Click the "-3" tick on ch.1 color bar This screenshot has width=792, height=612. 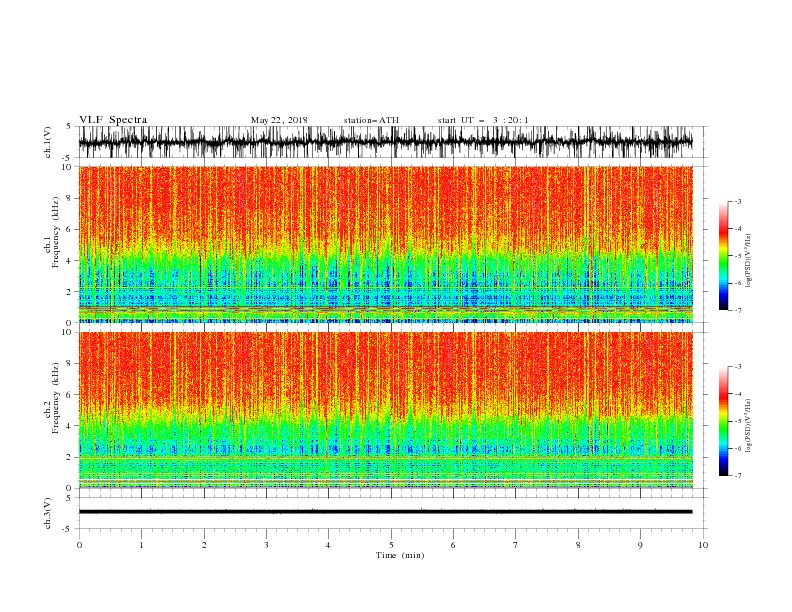pos(737,201)
